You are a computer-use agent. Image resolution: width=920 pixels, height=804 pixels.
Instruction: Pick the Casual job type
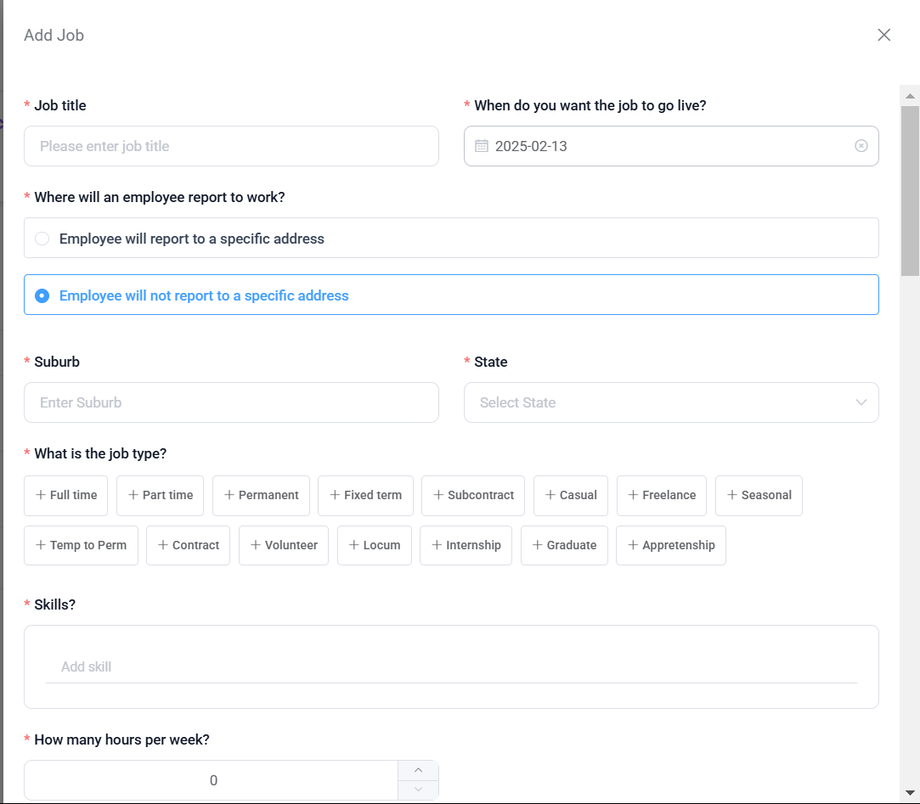tap(570, 495)
